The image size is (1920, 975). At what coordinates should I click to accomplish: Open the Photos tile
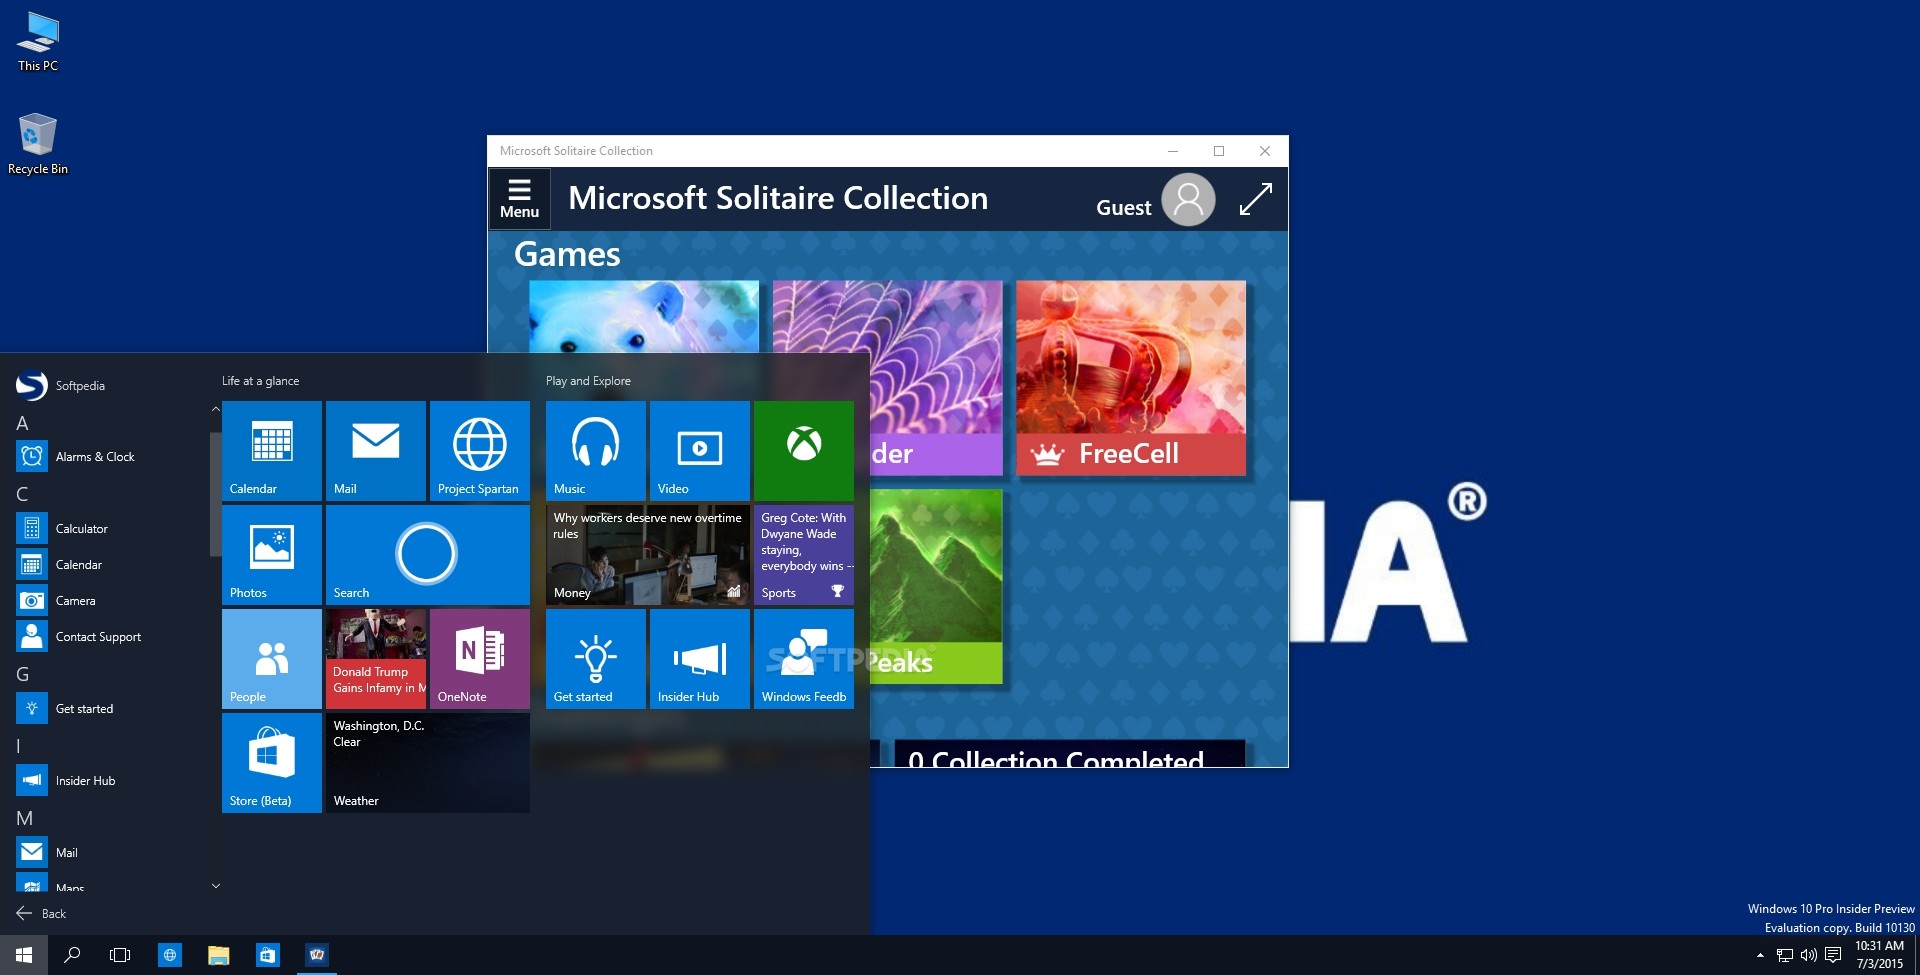[x=272, y=554]
